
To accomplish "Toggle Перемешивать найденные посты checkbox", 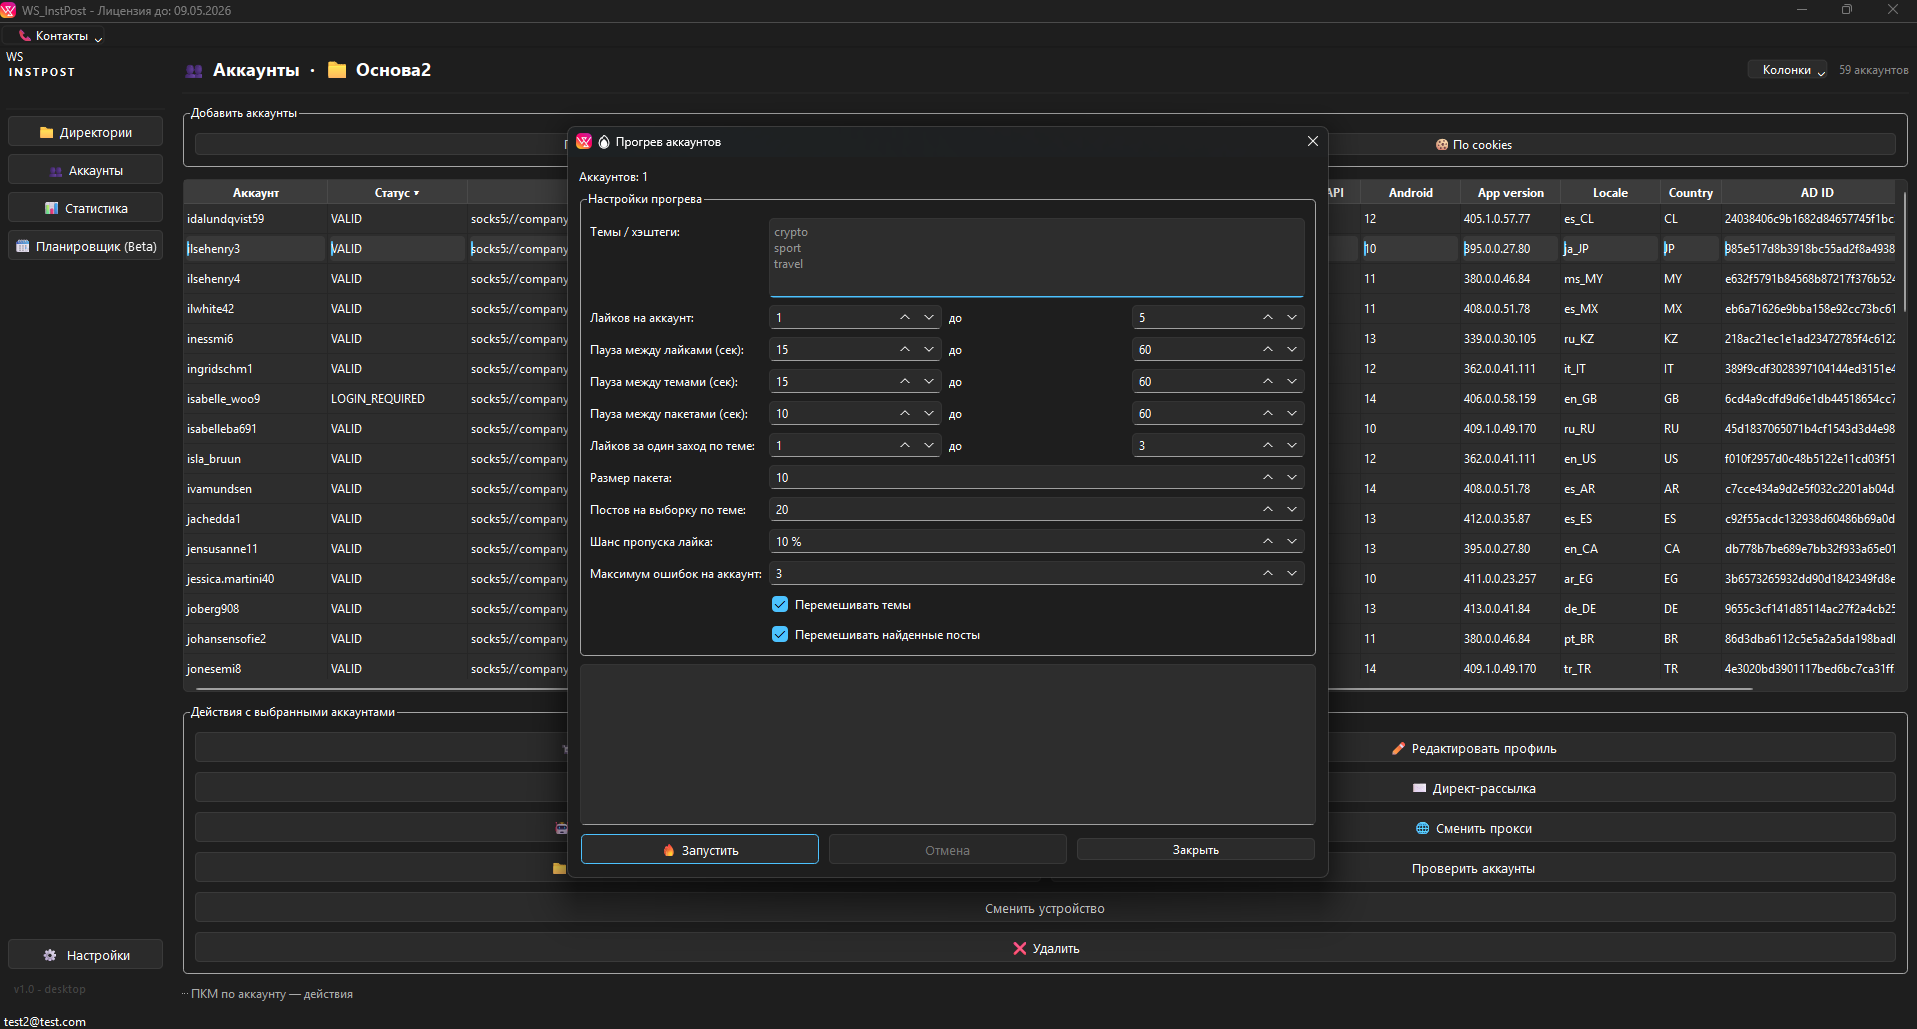I will pyautogui.click(x=780, y=635).
